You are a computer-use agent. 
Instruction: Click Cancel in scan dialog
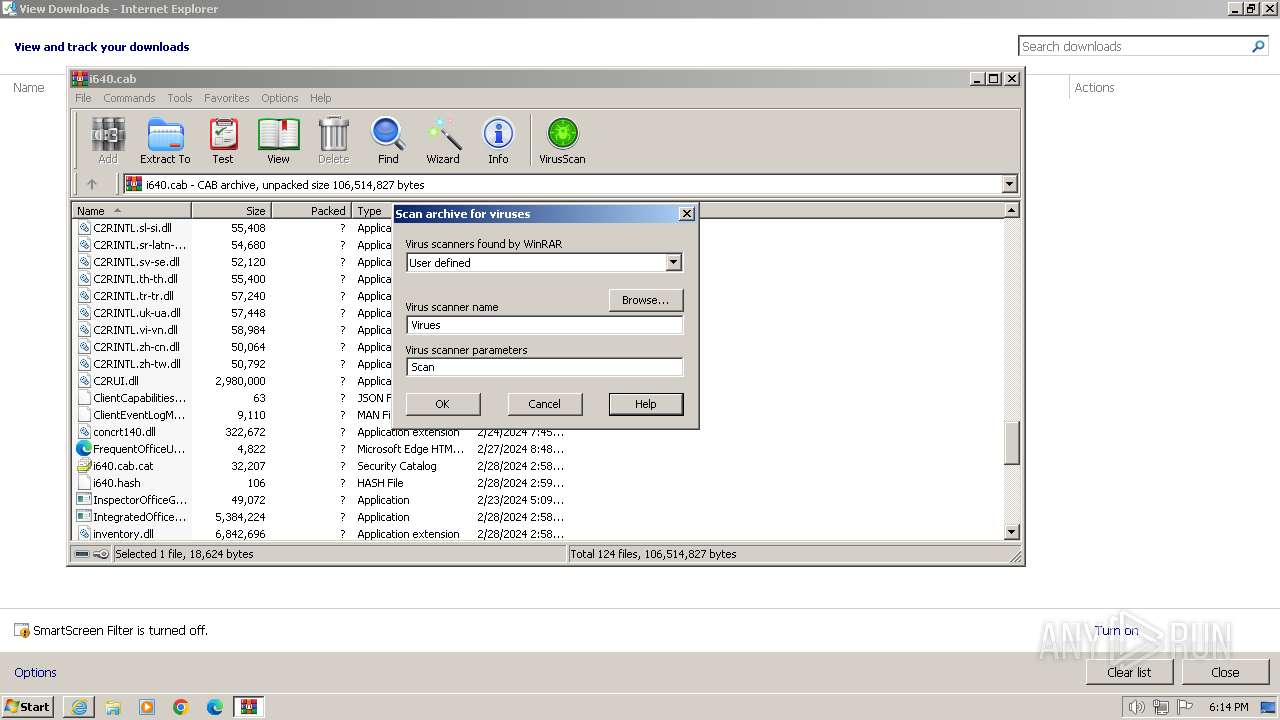[x=544, y=404]
